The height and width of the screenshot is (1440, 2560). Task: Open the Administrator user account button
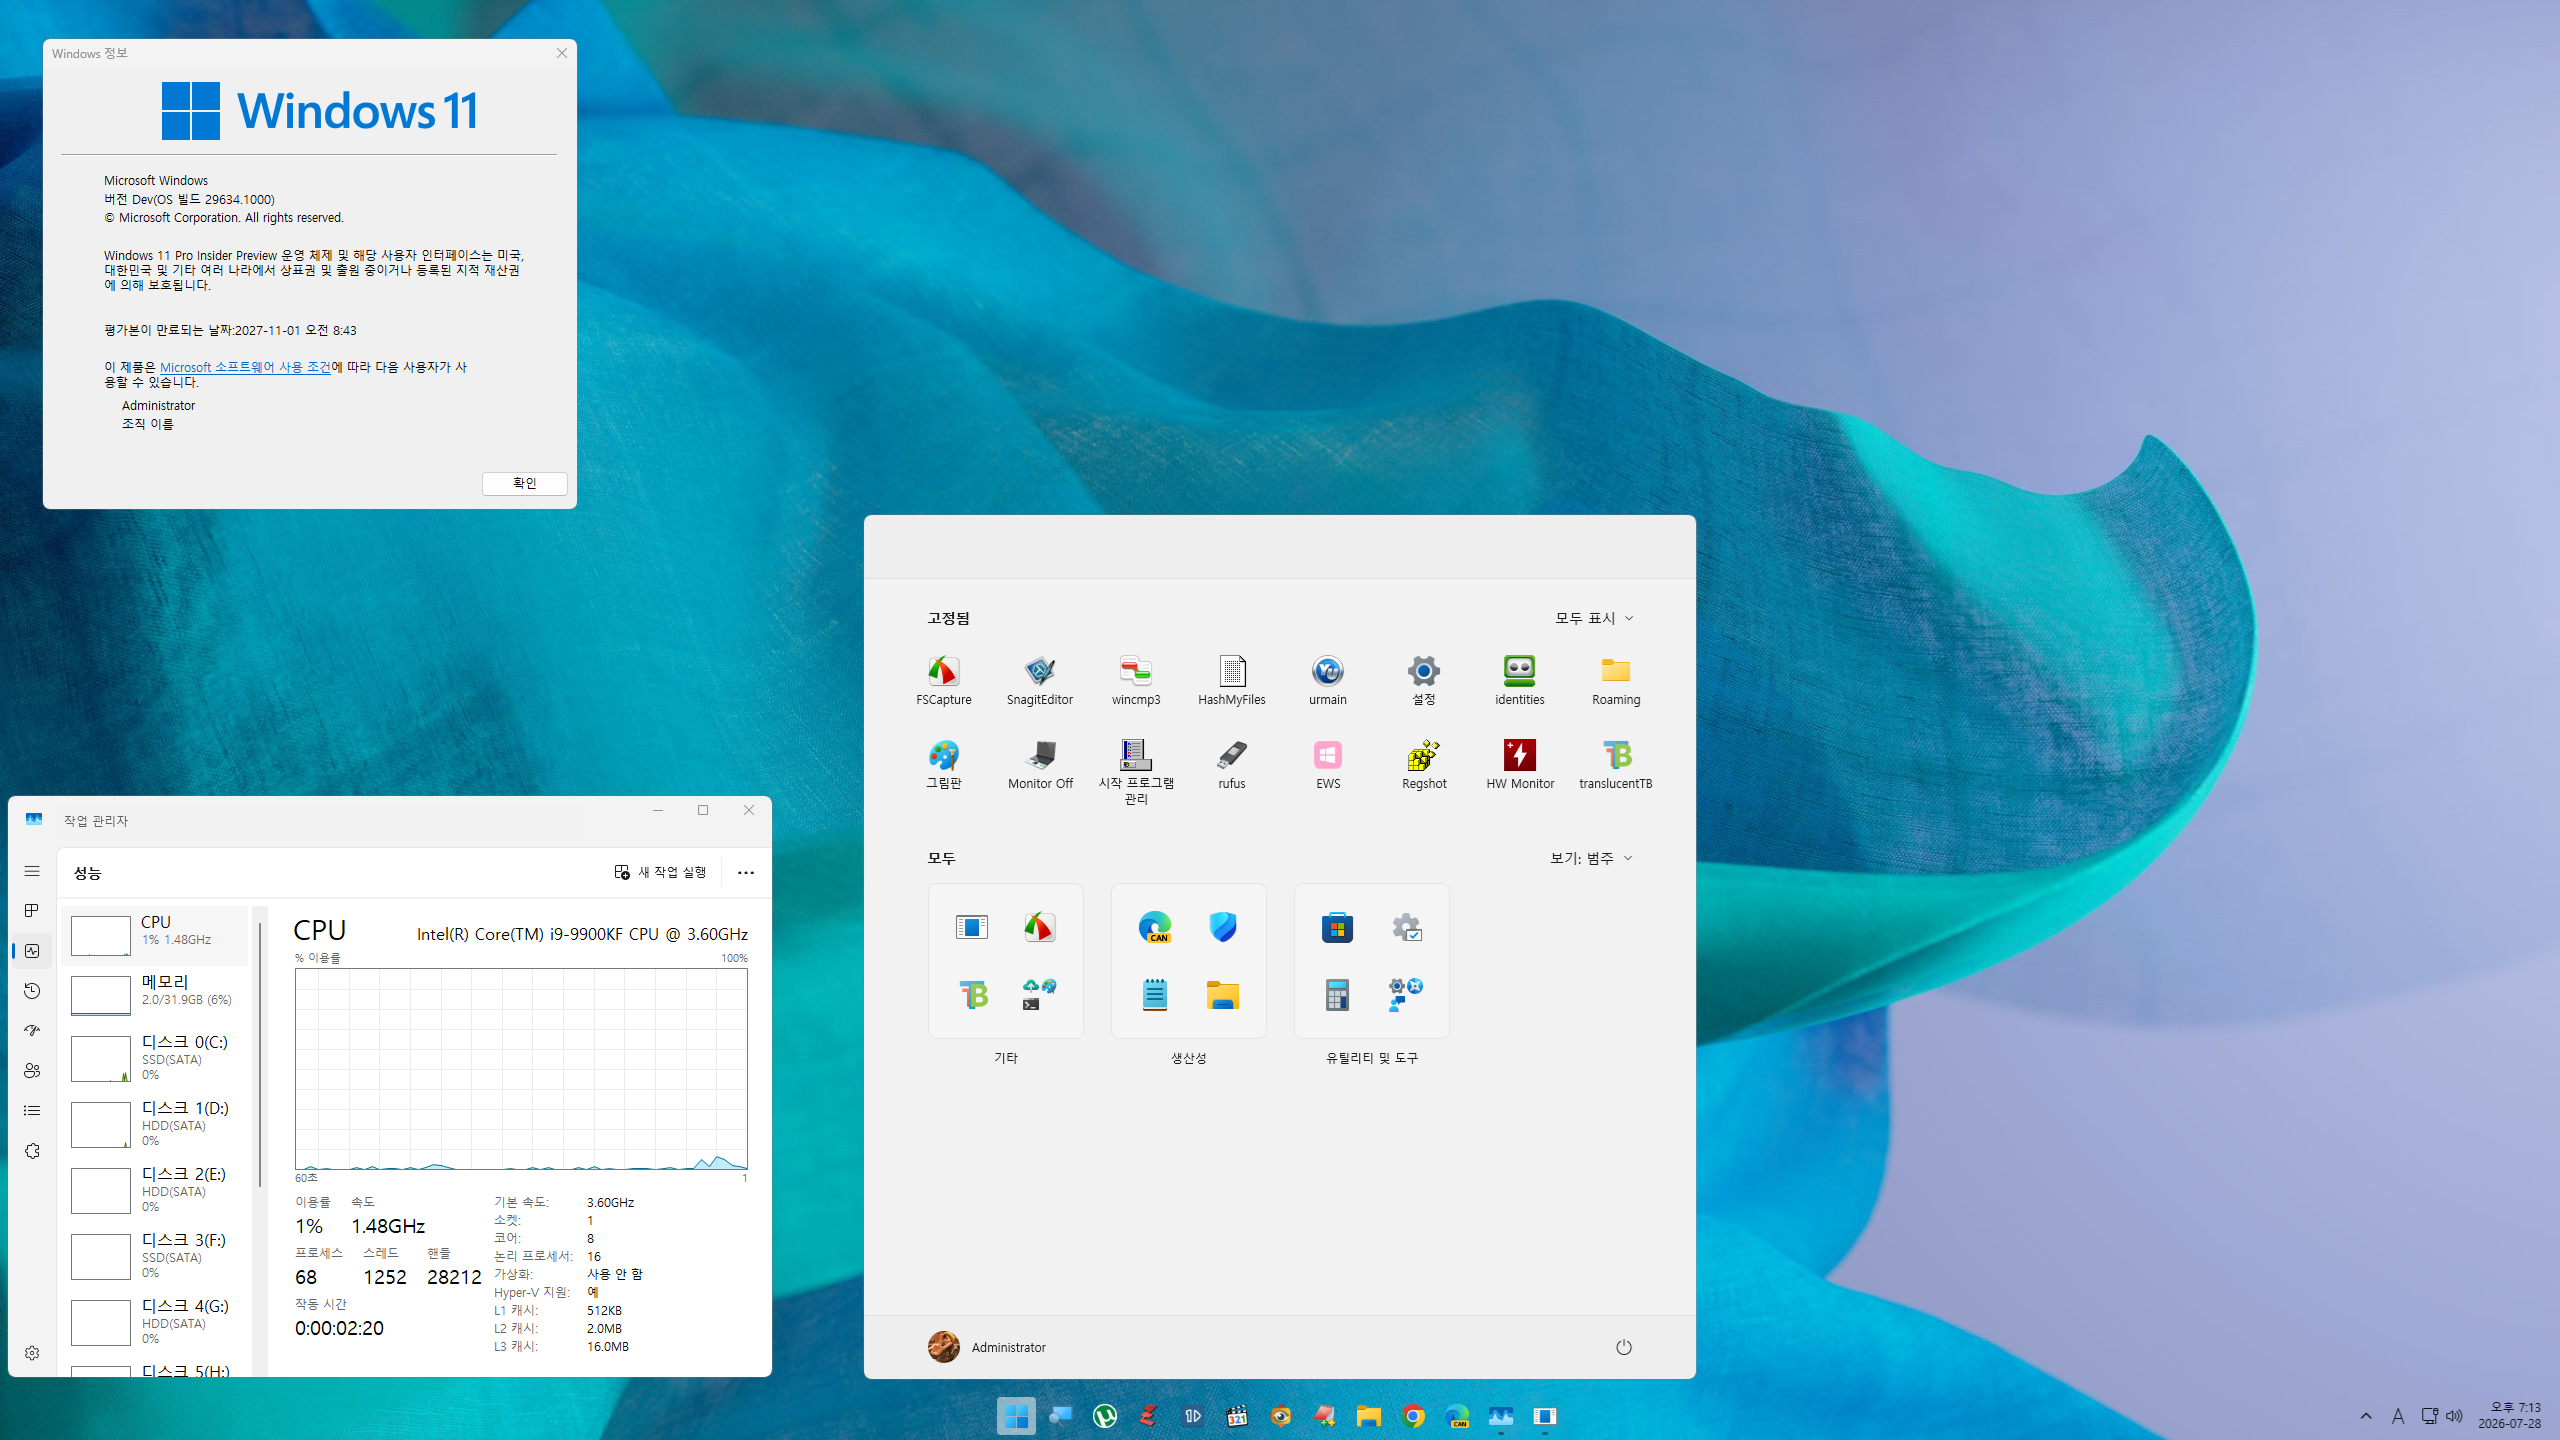[987, 1347]
